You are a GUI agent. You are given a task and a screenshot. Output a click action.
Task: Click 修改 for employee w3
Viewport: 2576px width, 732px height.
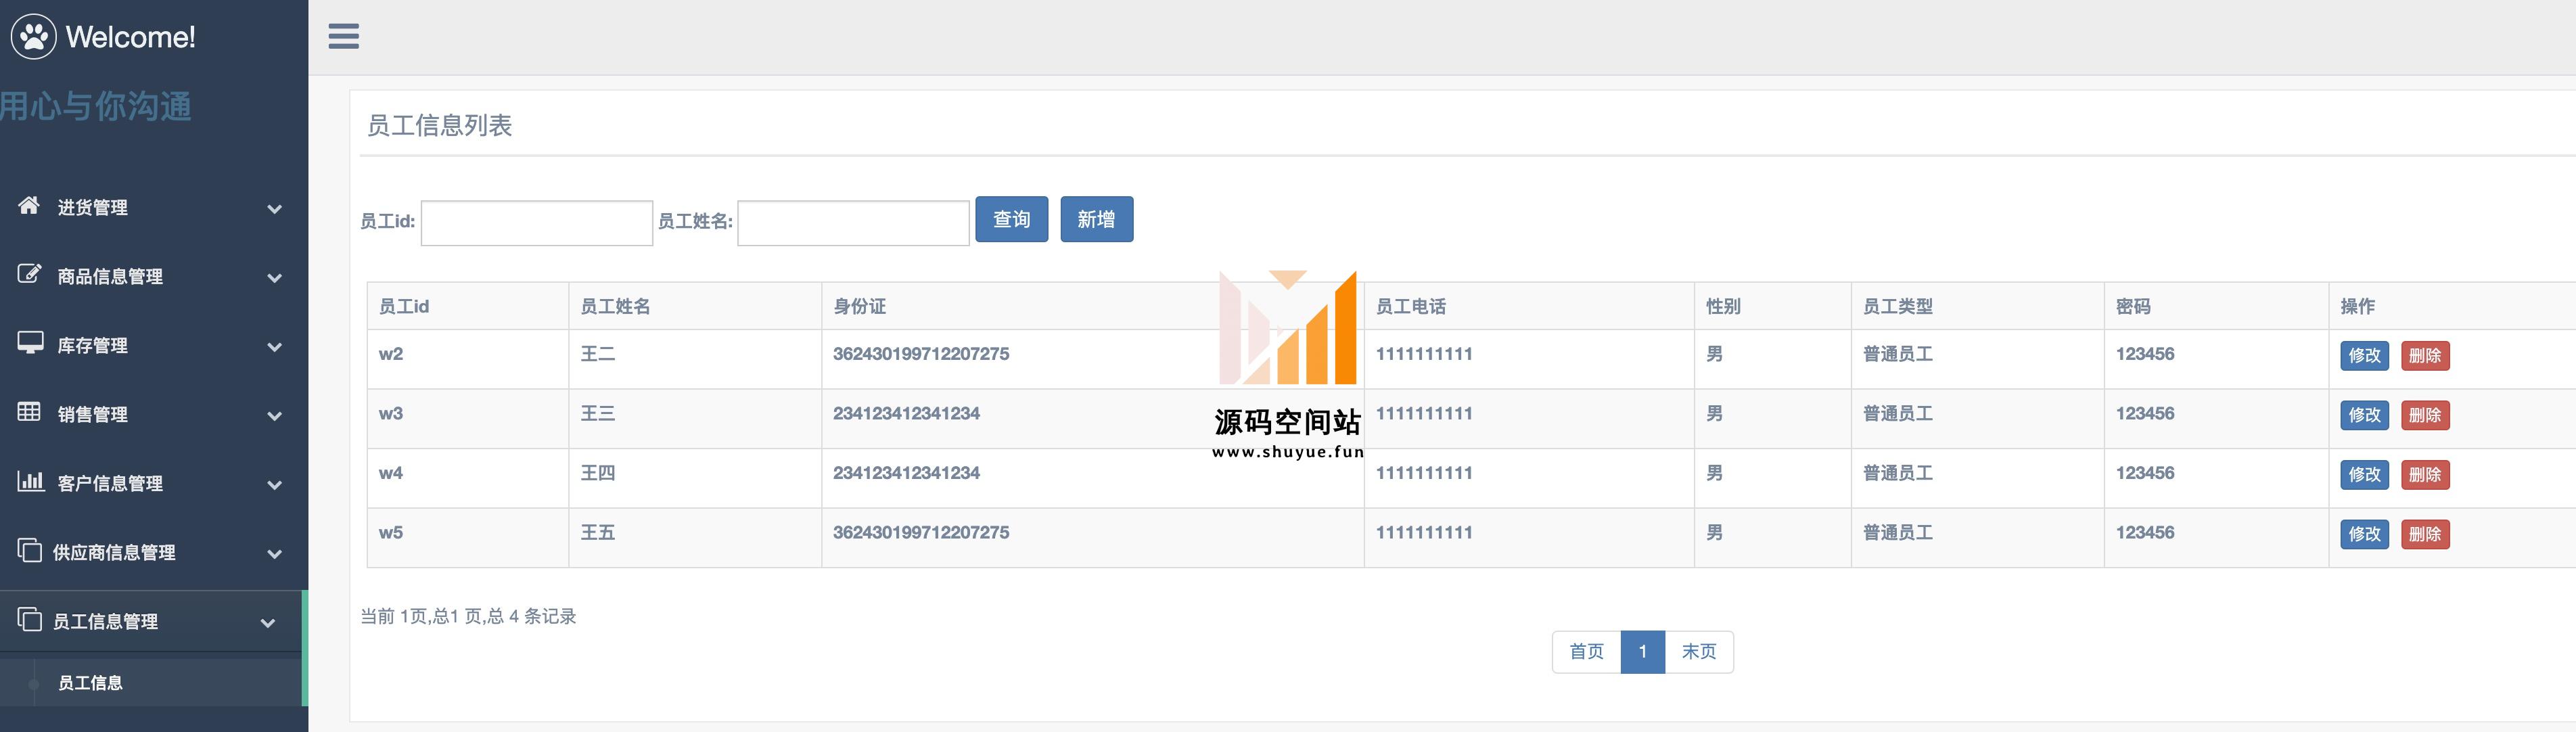click(x=2365, y=415)
